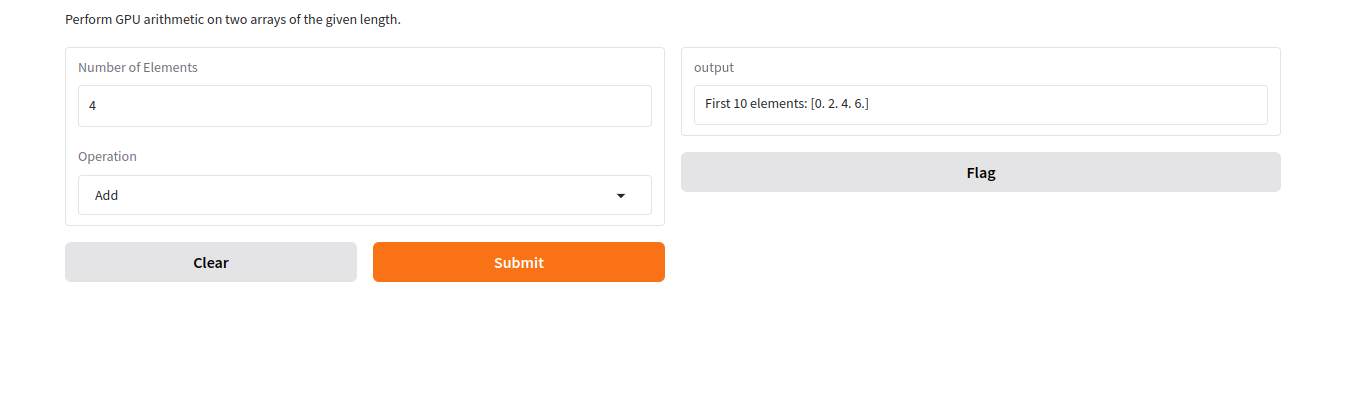Click the Operation dropdown caret arrow
The image size is (1357, 403).
(x=620, y=196)
